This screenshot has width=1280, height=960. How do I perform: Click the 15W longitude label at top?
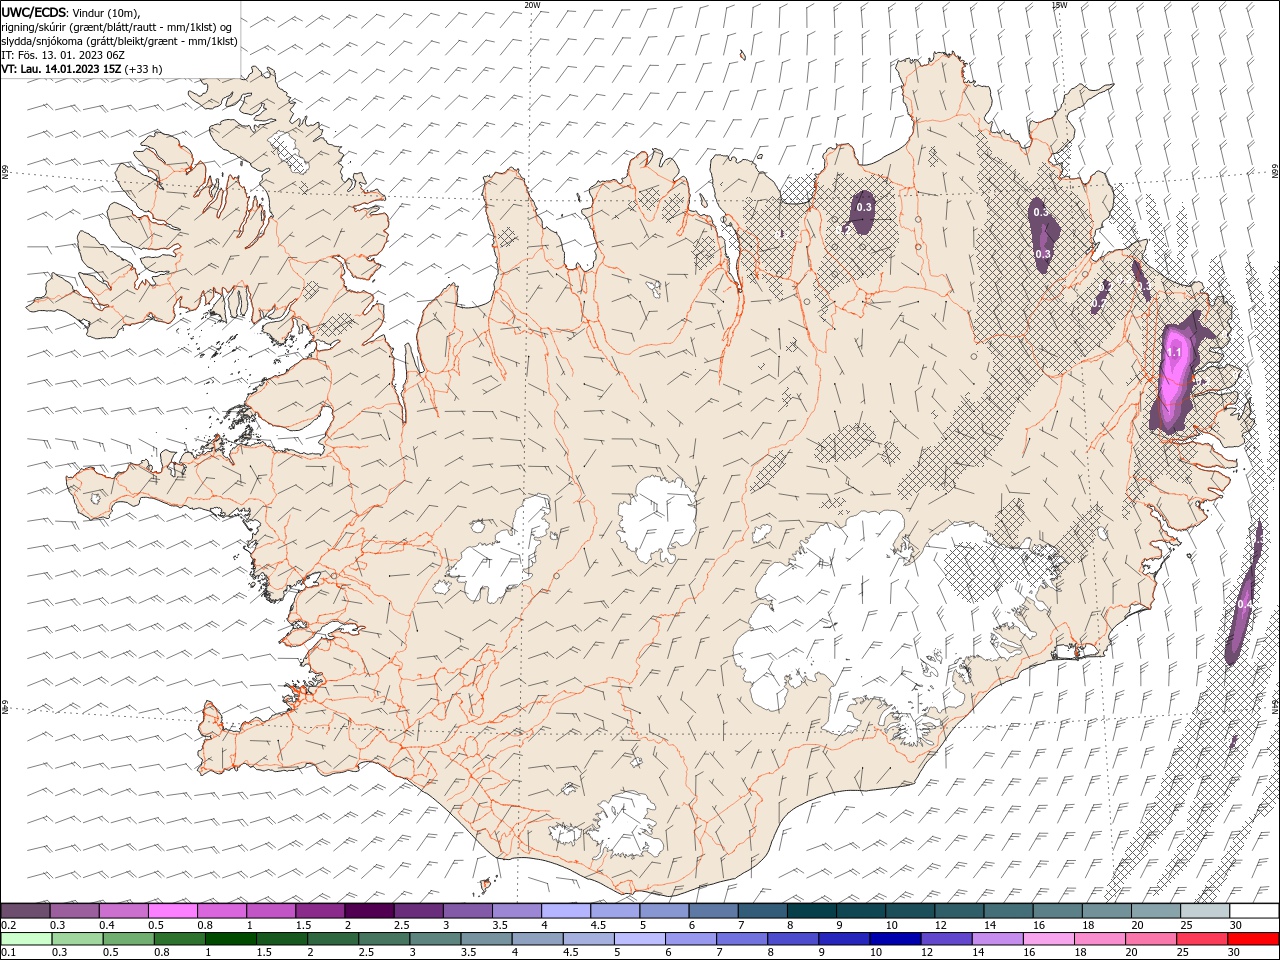1059,5
